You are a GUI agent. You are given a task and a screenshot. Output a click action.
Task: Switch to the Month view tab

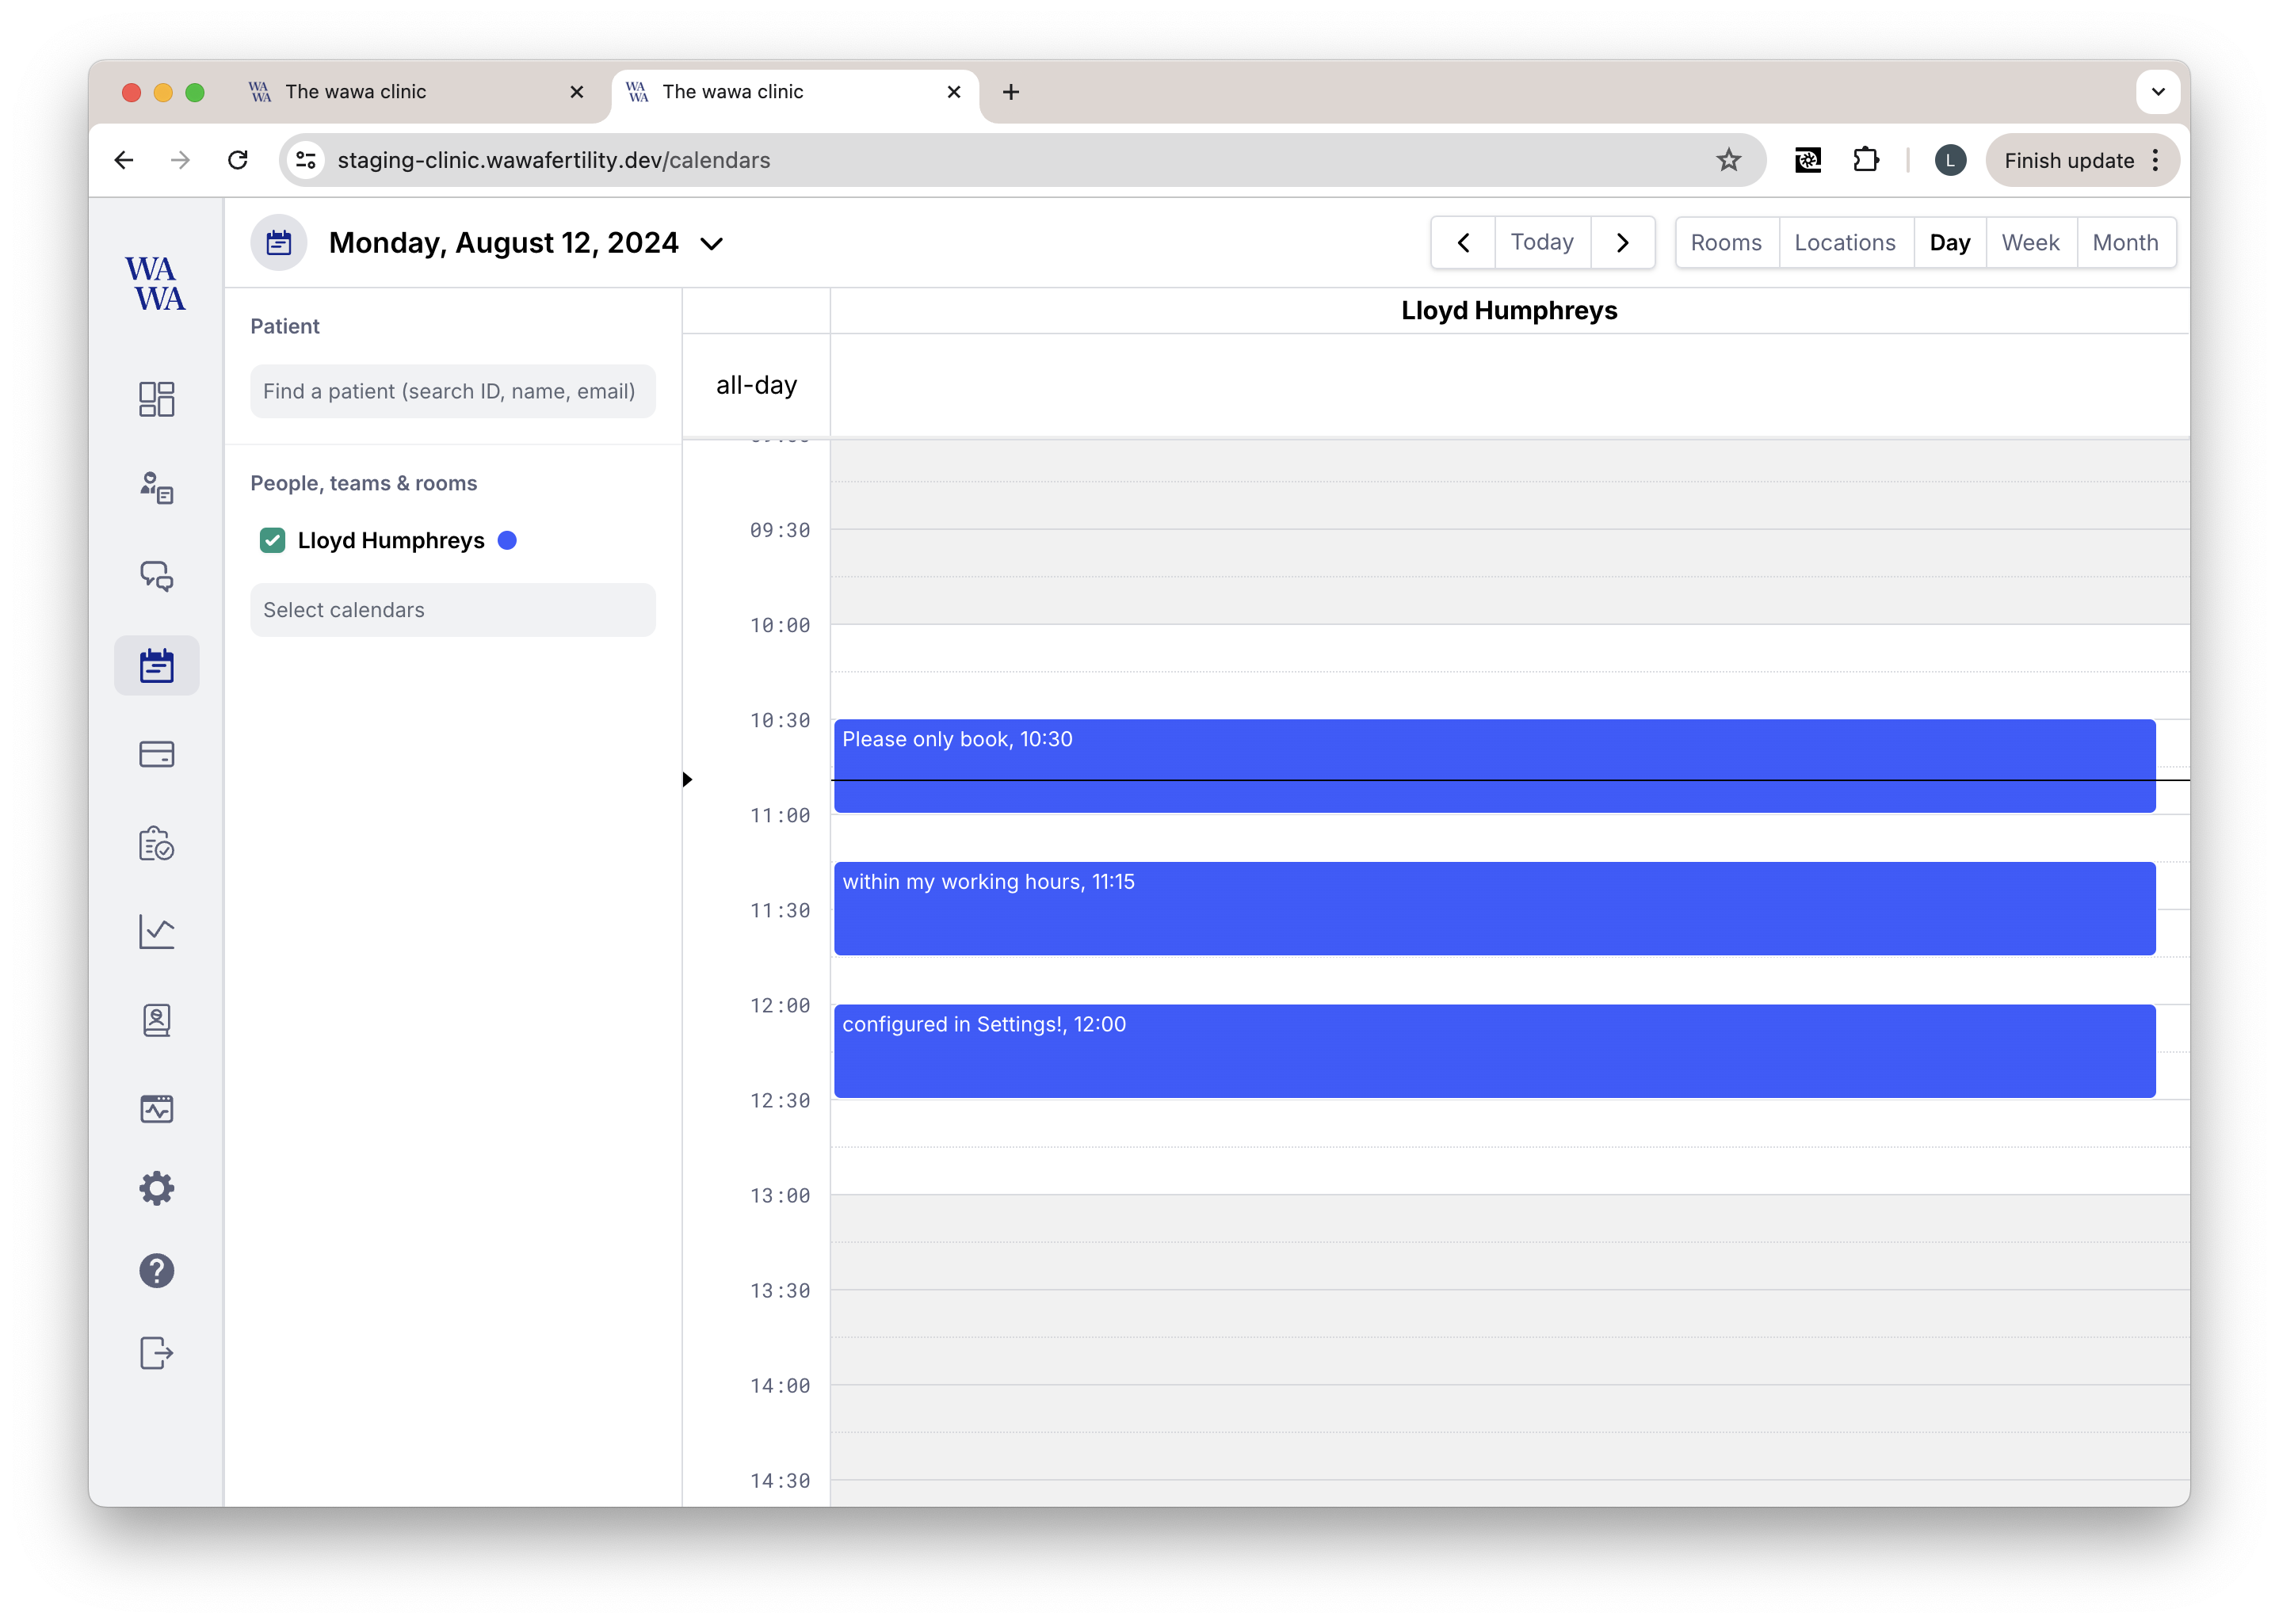[x=2125, y=243]
